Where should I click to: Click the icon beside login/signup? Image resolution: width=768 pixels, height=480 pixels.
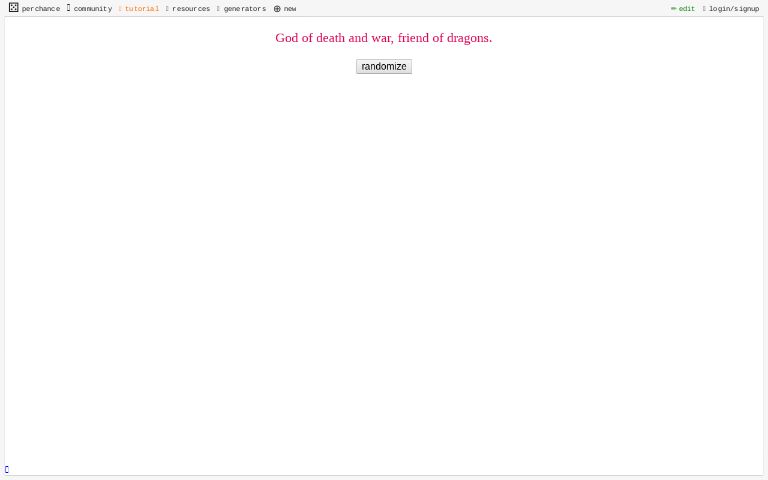(x=704, y=9)
